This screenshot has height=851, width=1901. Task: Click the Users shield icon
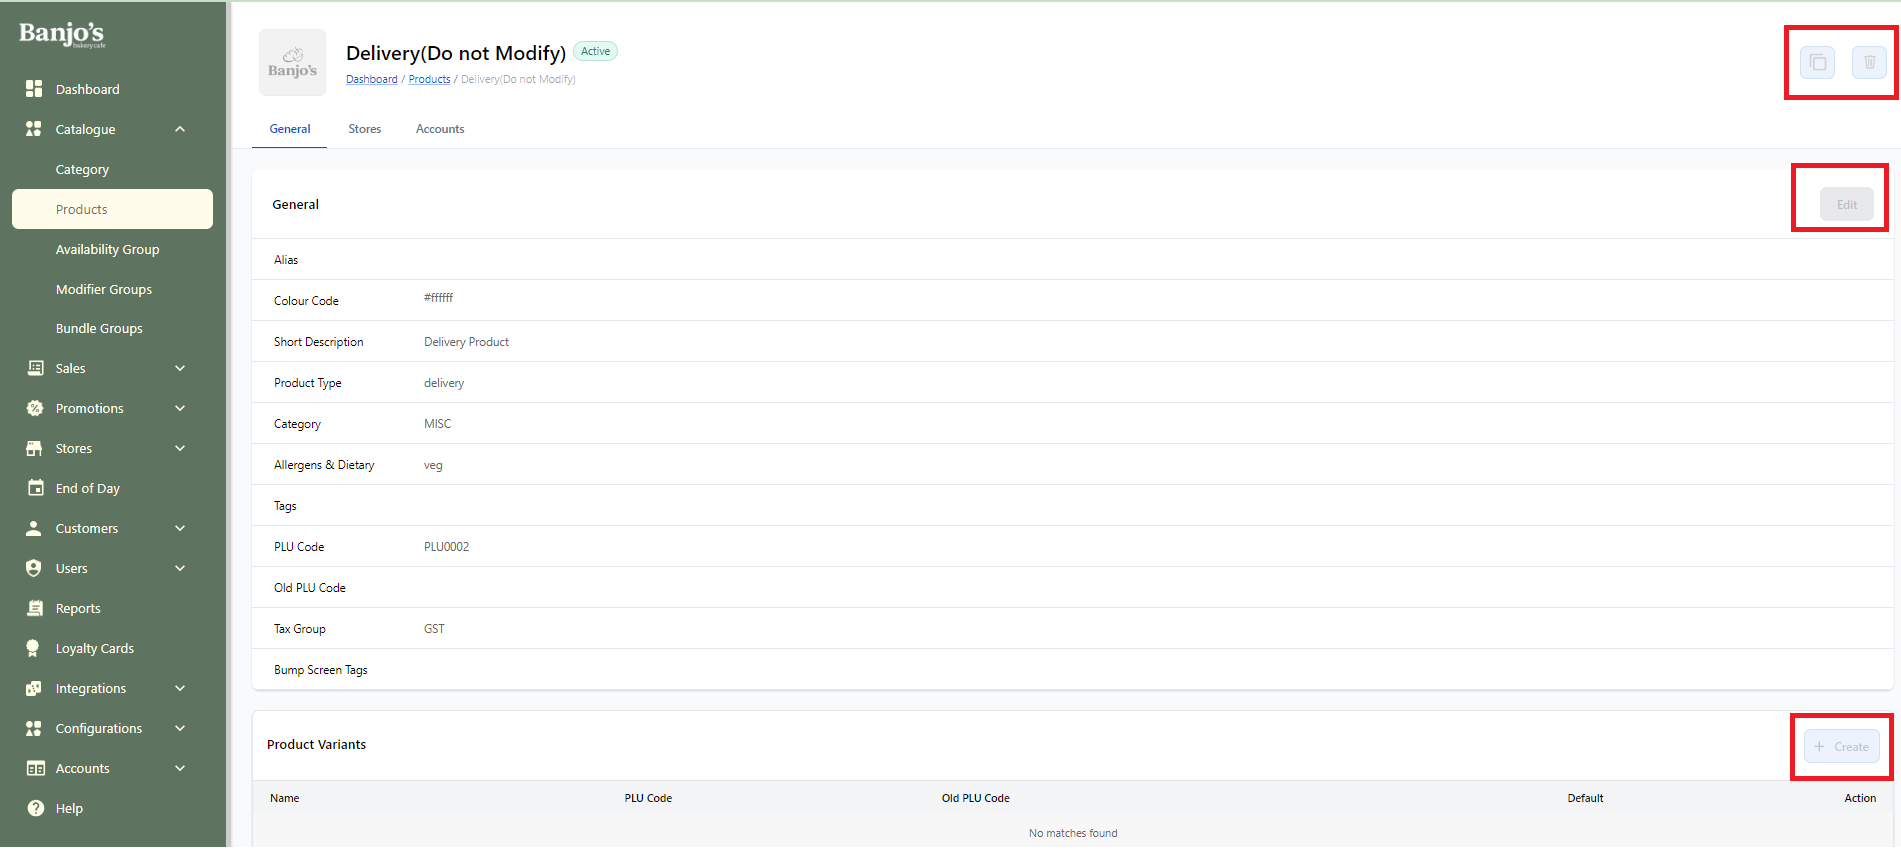34,568
